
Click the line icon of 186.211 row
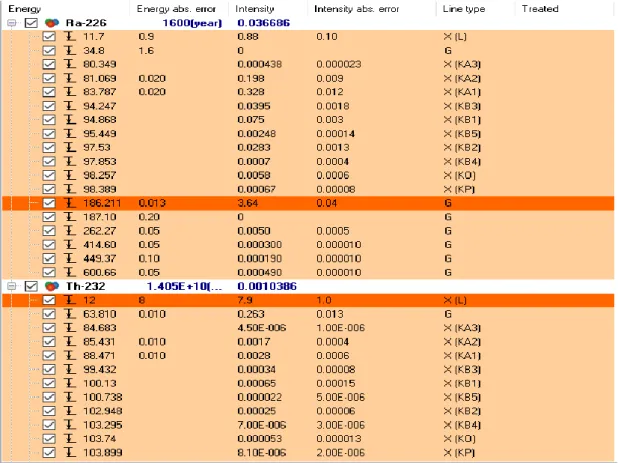coord(70,203)
